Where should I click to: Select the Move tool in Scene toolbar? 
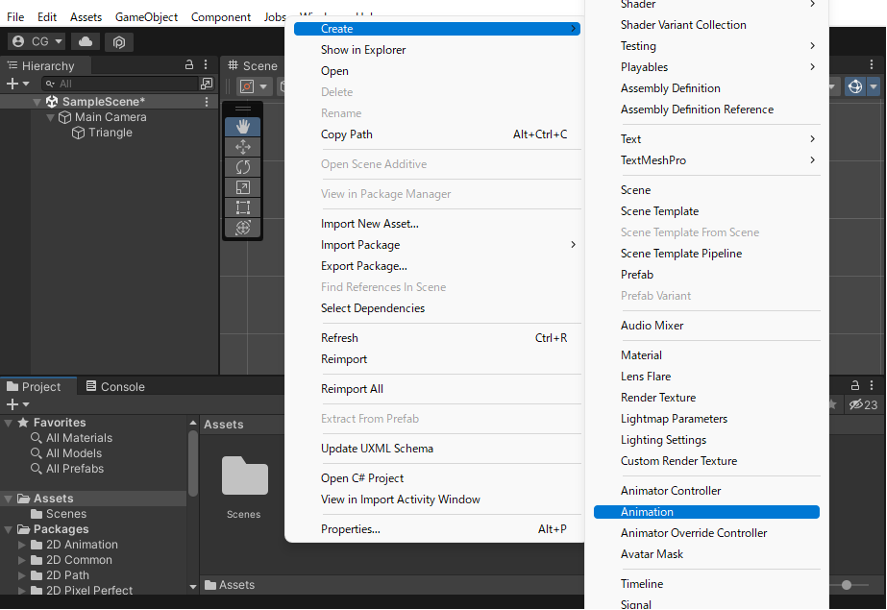(x=243, y=147)
